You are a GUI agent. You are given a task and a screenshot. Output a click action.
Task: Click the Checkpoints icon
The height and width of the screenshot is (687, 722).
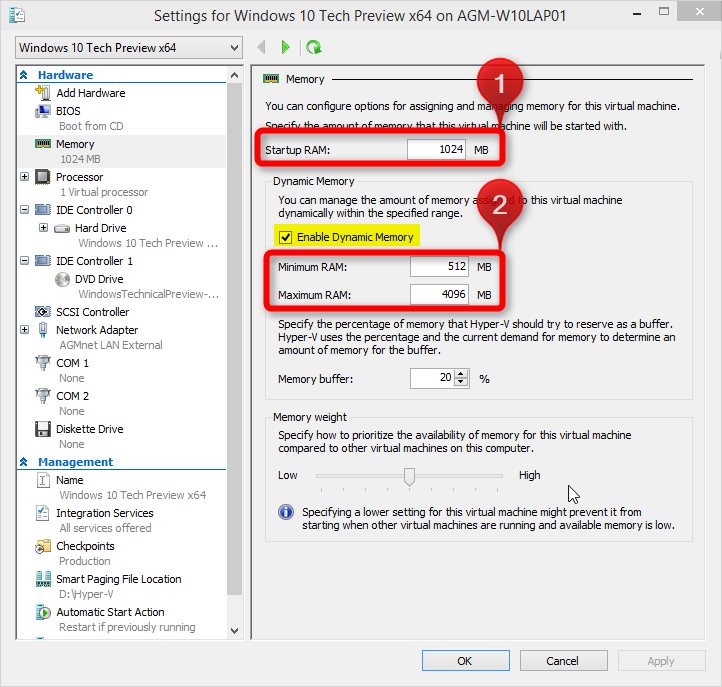43,546
